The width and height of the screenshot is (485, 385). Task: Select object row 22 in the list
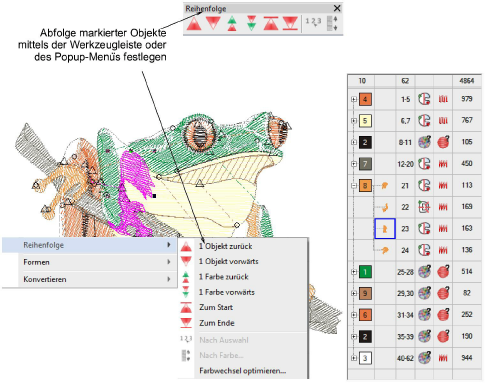[x=414, y=207]
